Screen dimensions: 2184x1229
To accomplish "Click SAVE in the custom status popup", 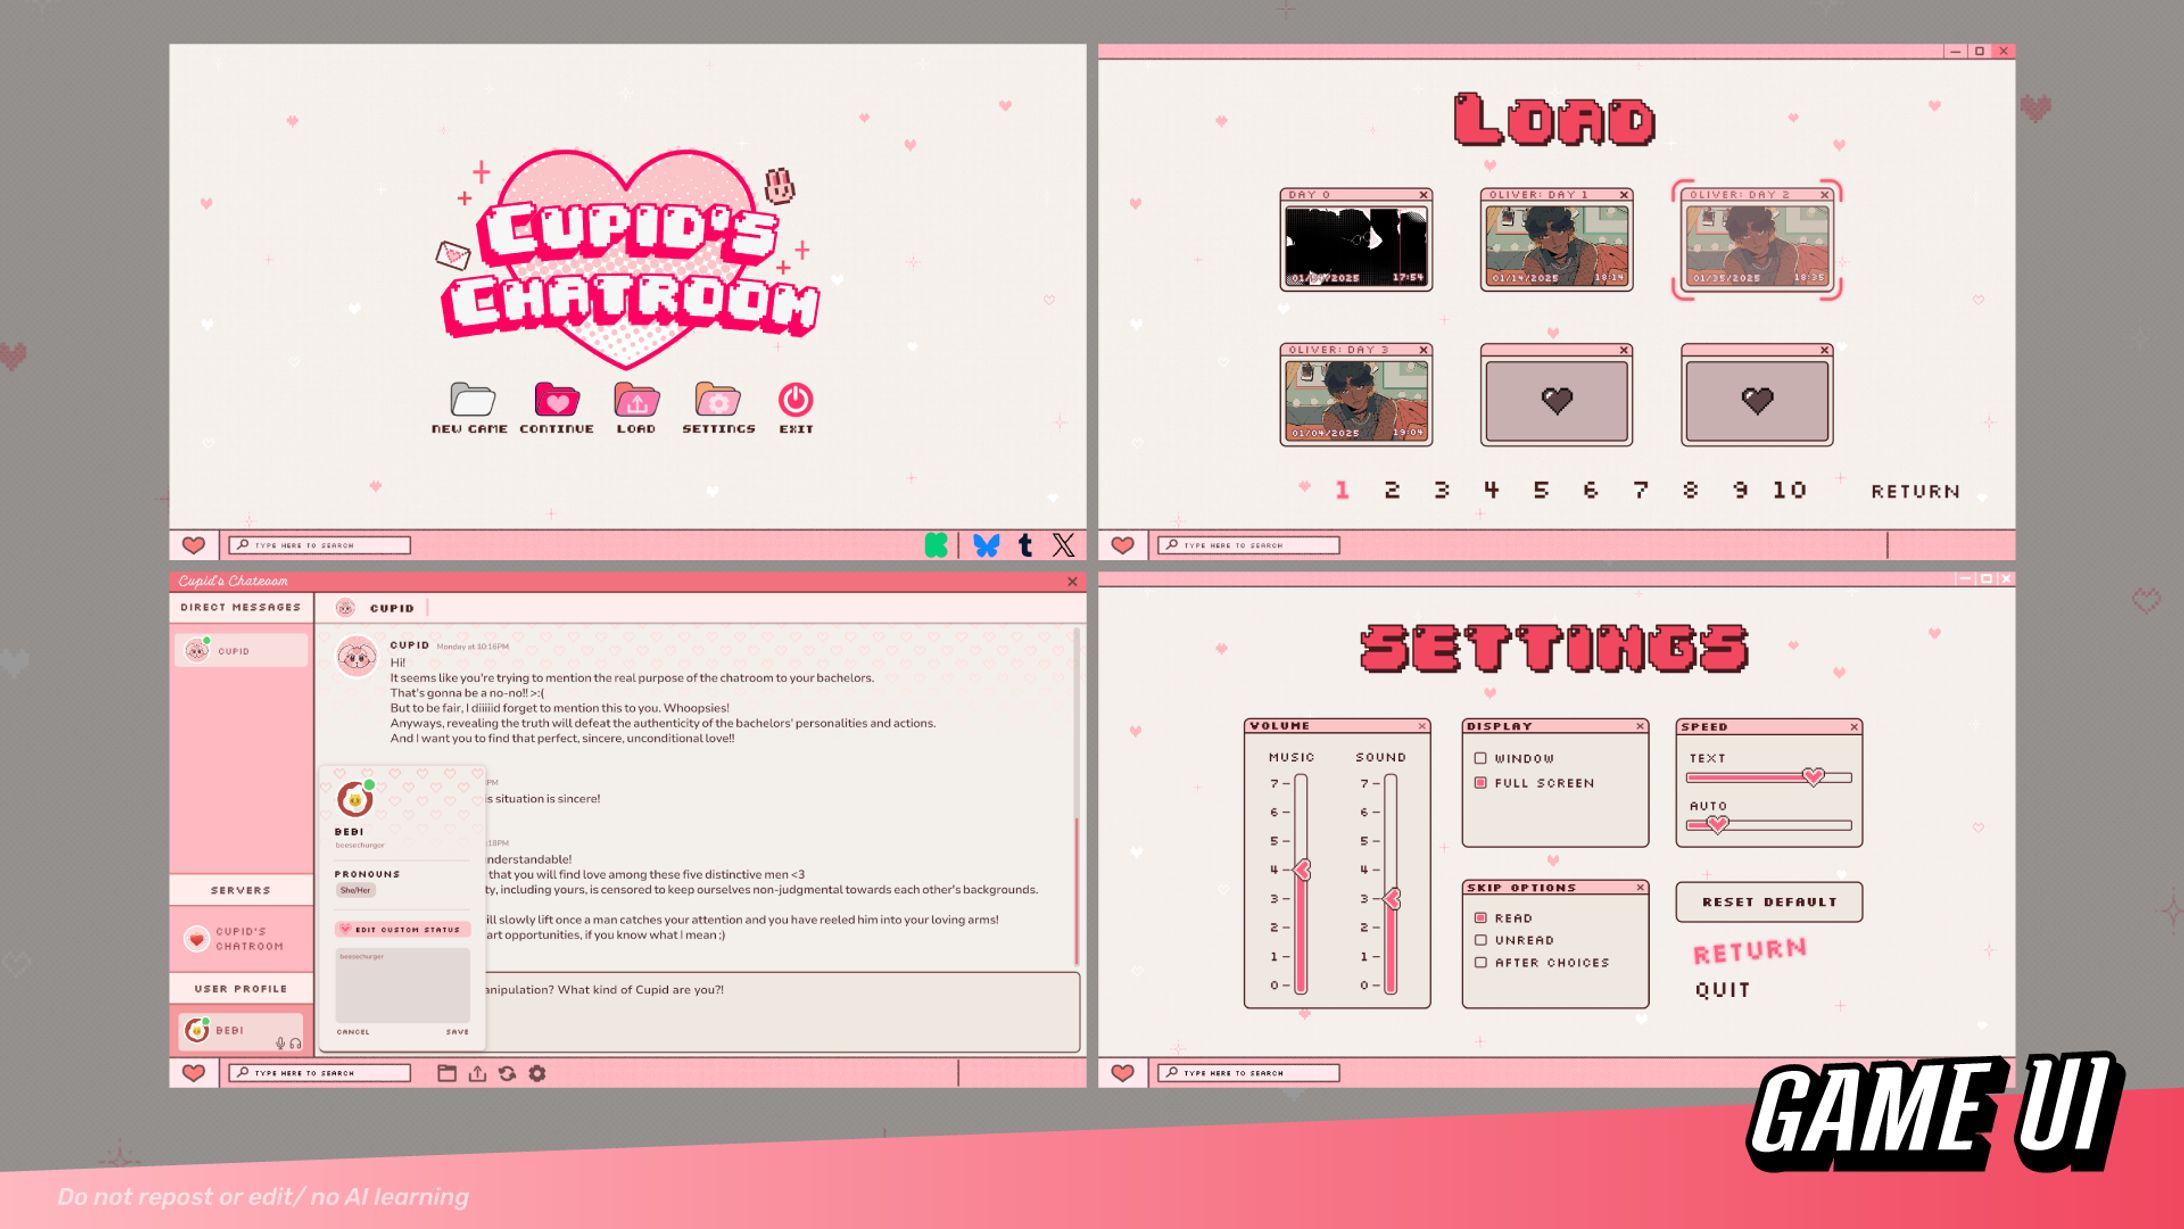I will tap(458, 1032).
